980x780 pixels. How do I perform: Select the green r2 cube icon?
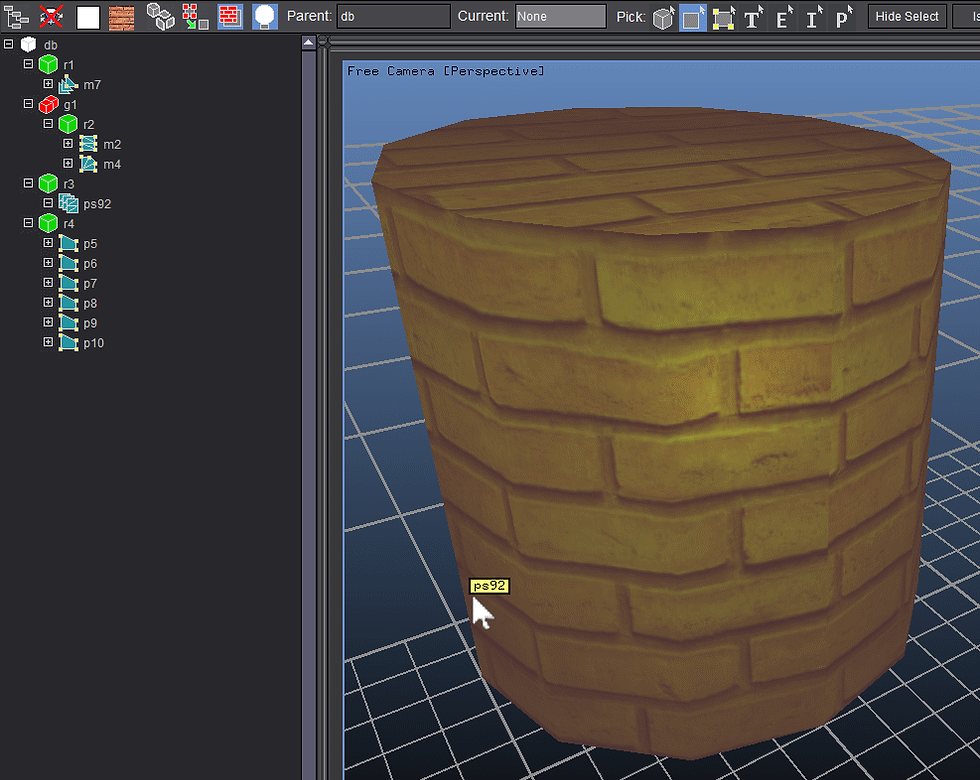point(68,124)
